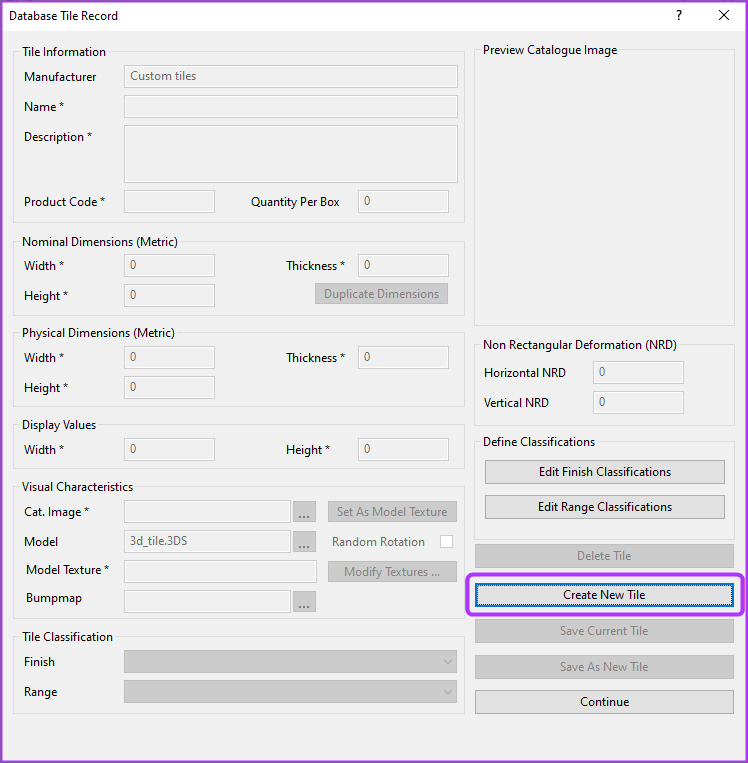Click Edit Range Classifications button

pos(604,507)
